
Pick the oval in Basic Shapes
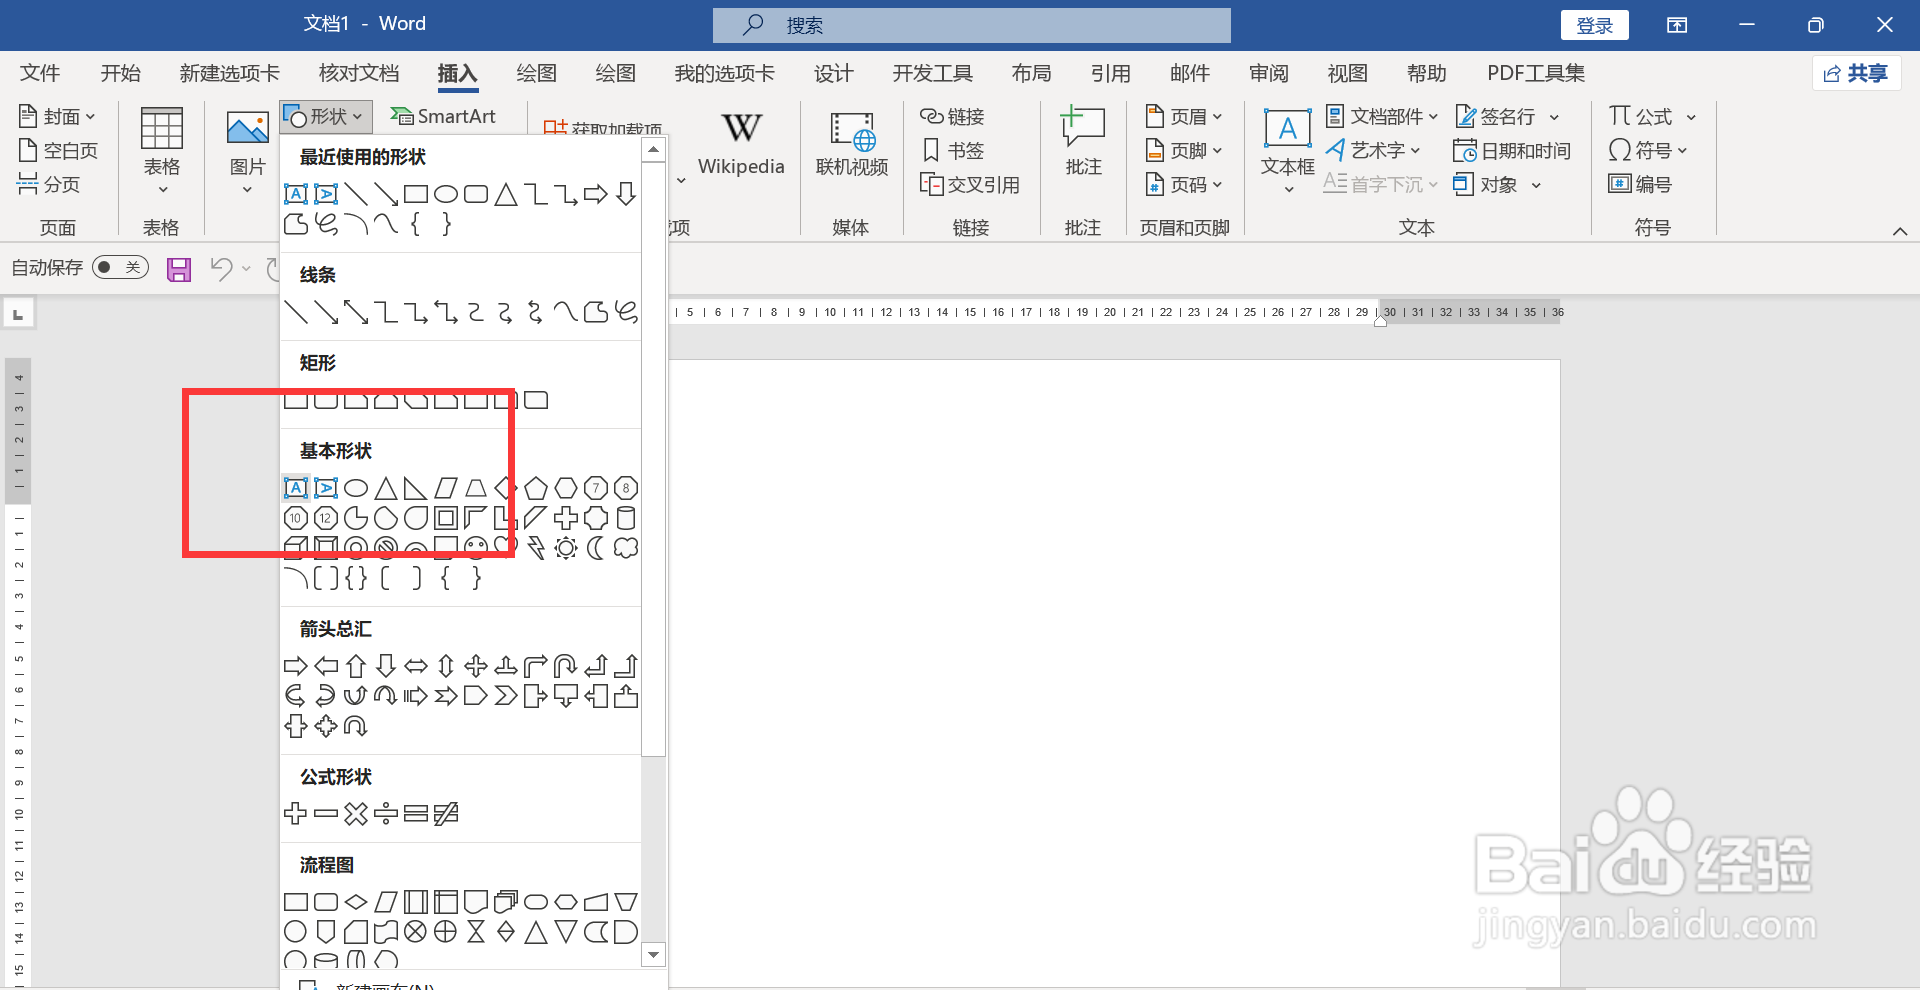pos(356,488)
